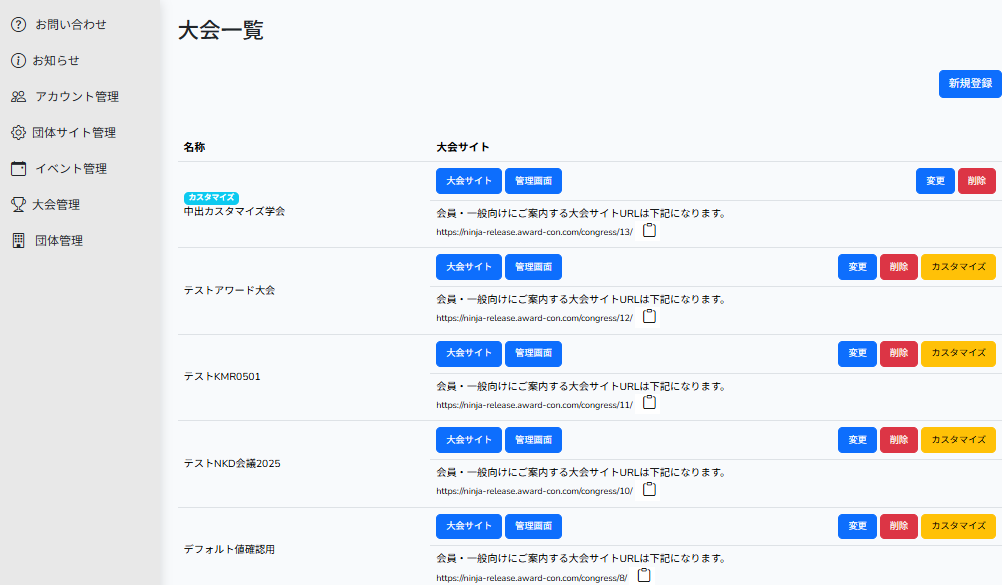Click the calendar icon for イベント管理
The image size is (1002, 585).
pos(18,168)
